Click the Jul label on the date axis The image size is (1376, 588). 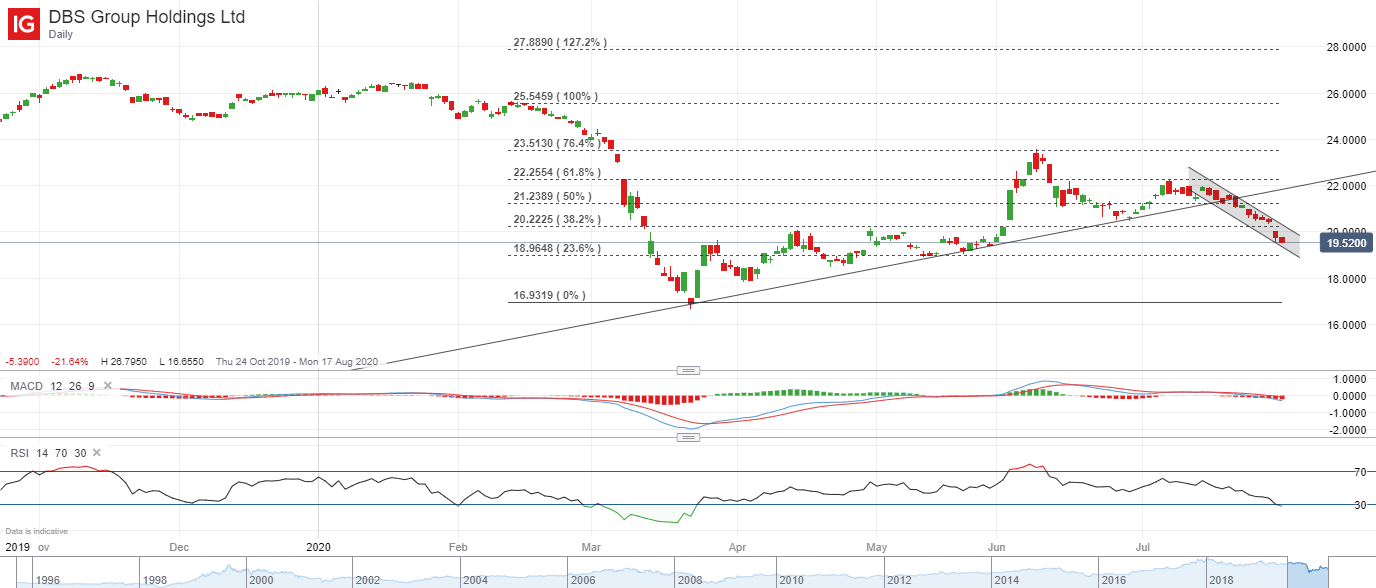point(1144,547)
